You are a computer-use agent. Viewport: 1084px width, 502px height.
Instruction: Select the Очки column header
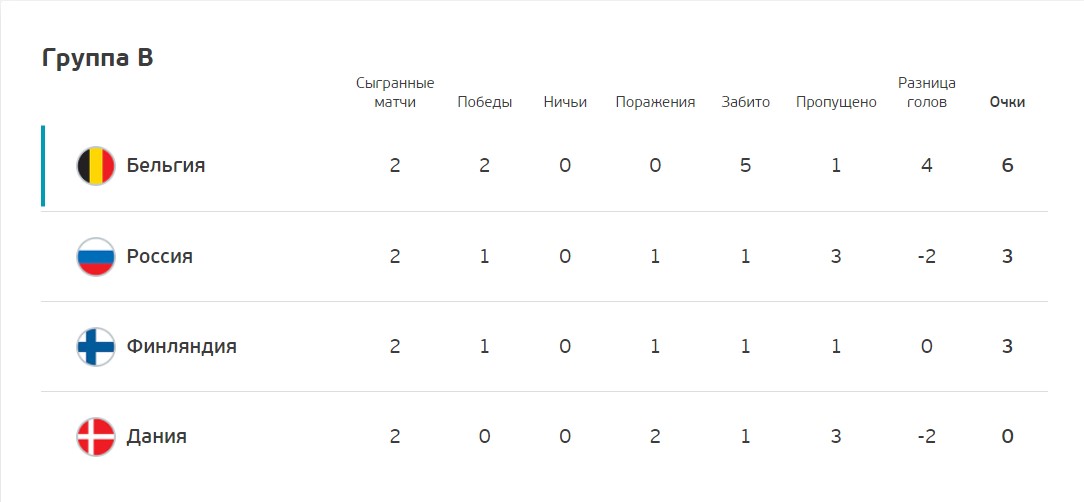click(1007, 102)
